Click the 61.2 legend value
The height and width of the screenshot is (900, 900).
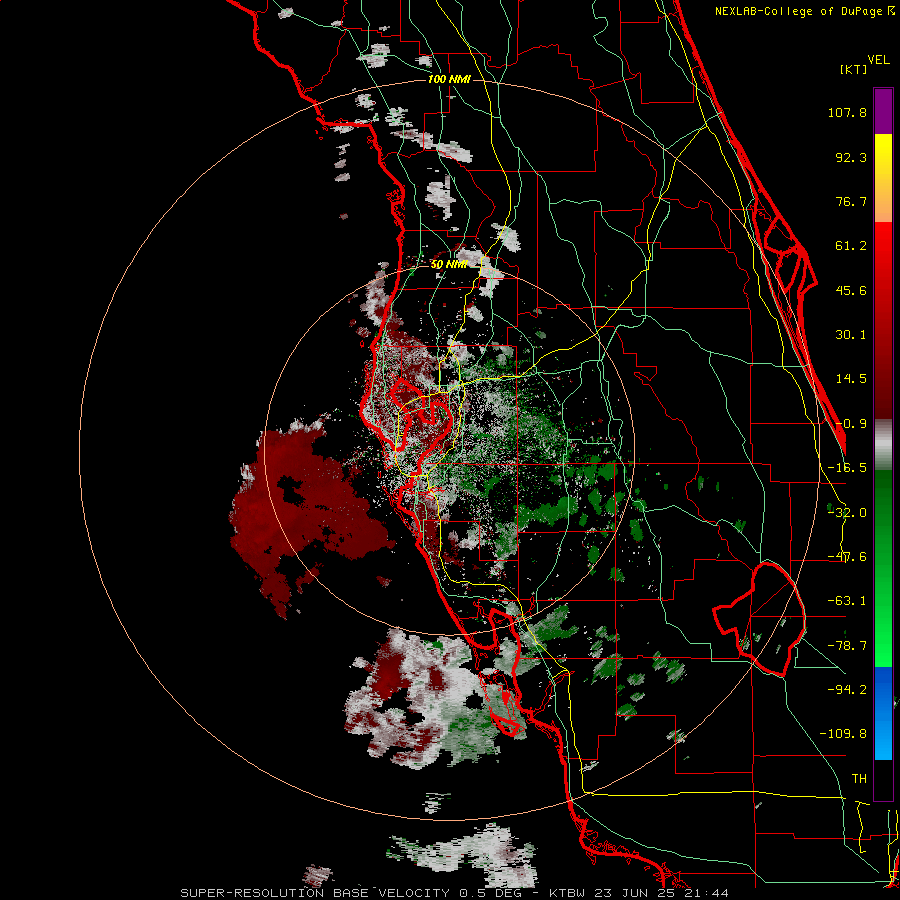(851, 246)
